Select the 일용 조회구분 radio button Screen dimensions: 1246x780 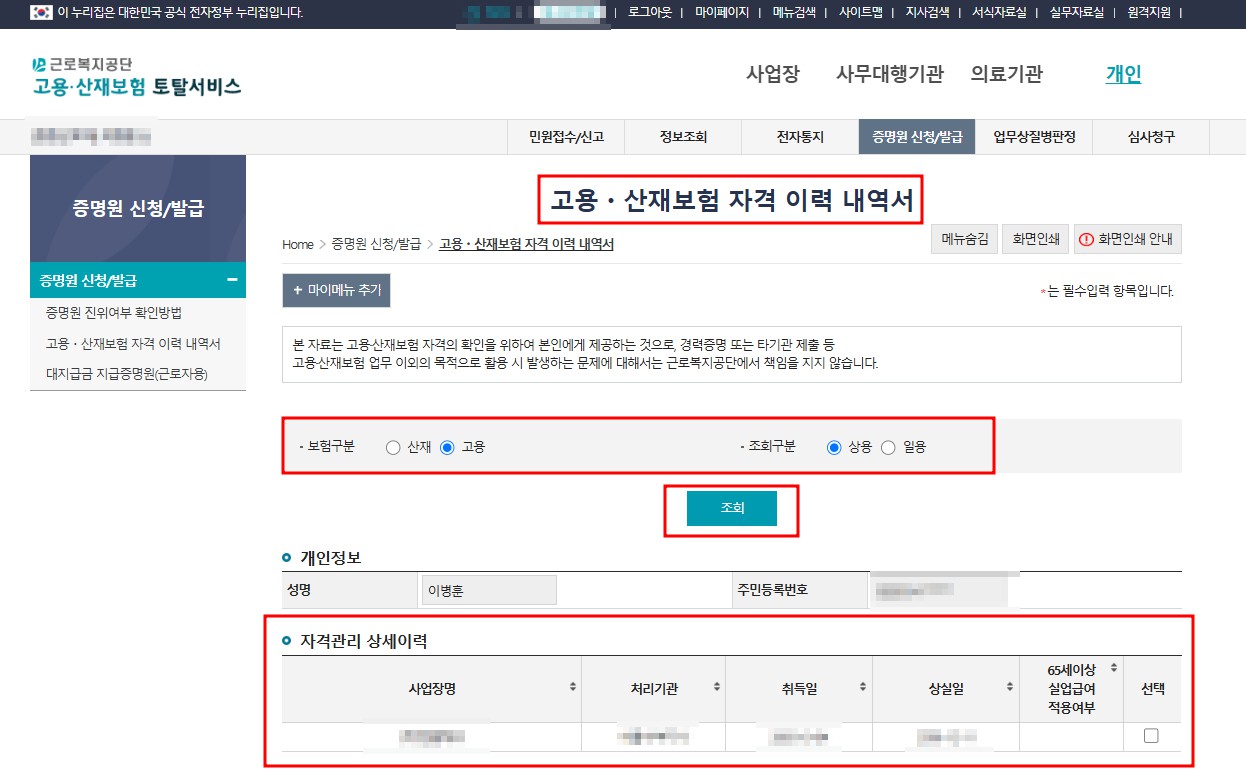click(889, 448)
